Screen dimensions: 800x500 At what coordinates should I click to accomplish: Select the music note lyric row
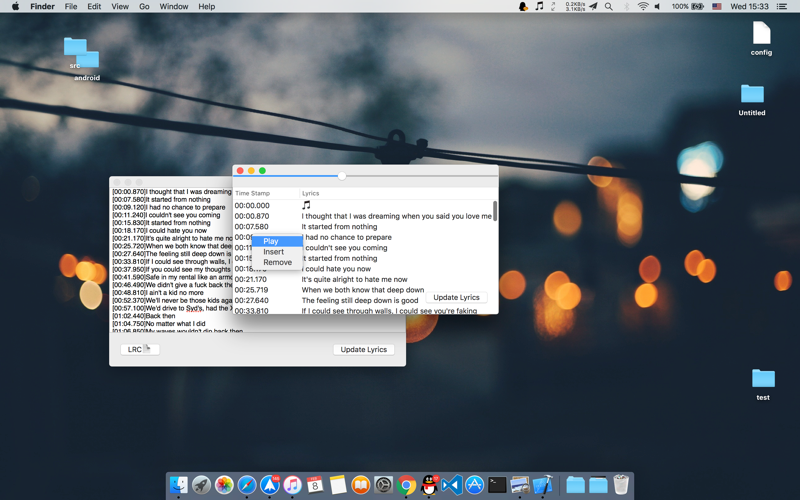tap(306, 205)
